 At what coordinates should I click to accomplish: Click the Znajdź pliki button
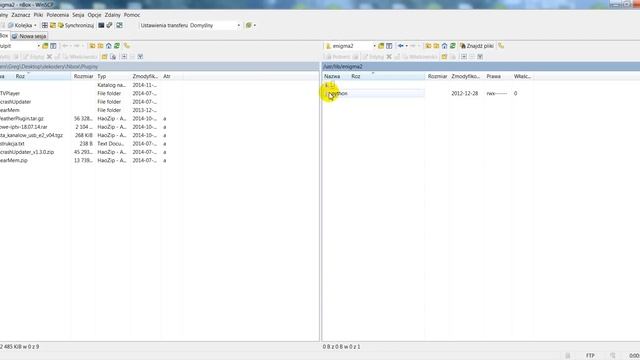click(x=477, y=46)
